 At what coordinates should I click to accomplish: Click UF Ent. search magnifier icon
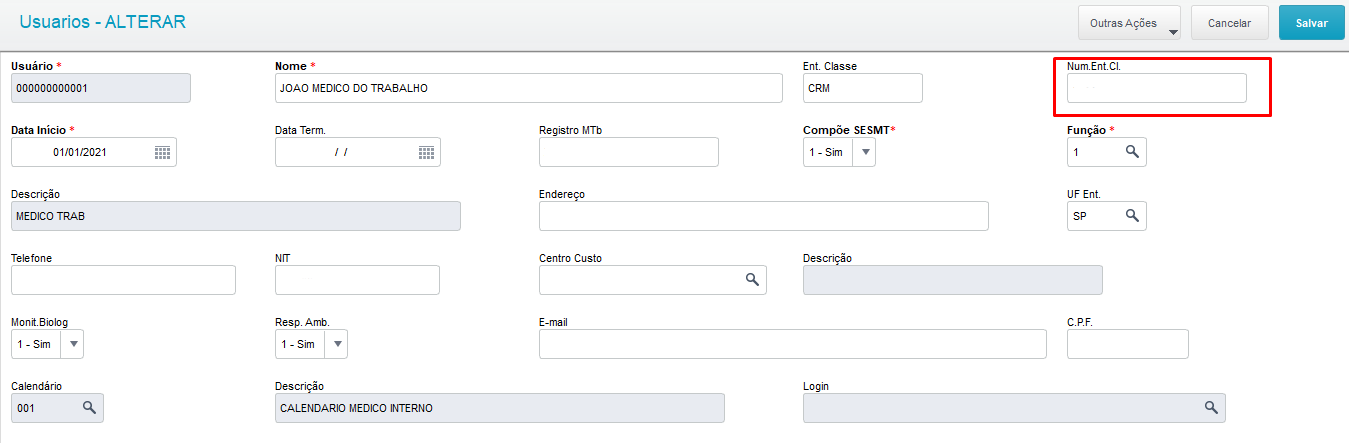[x=1132, y=216]
